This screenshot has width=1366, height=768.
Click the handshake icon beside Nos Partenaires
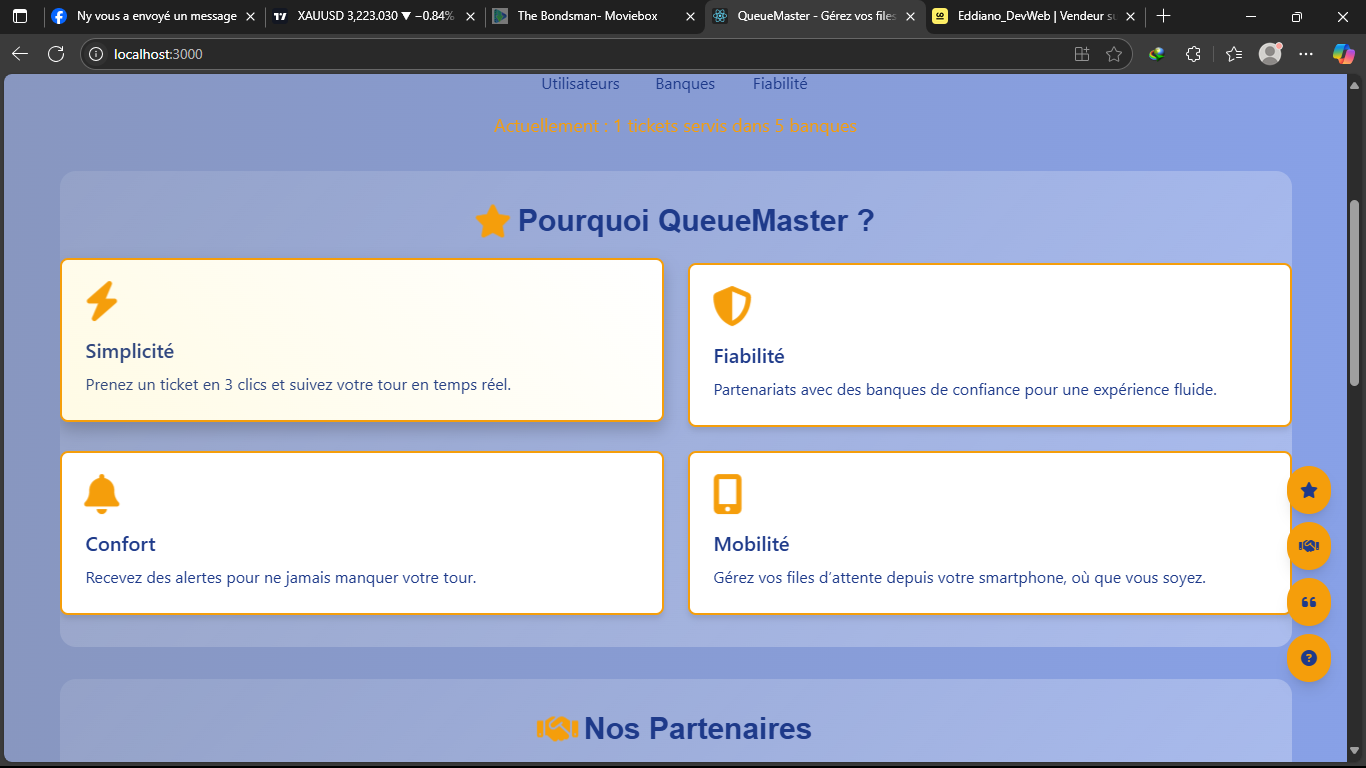tap(558, 729)
